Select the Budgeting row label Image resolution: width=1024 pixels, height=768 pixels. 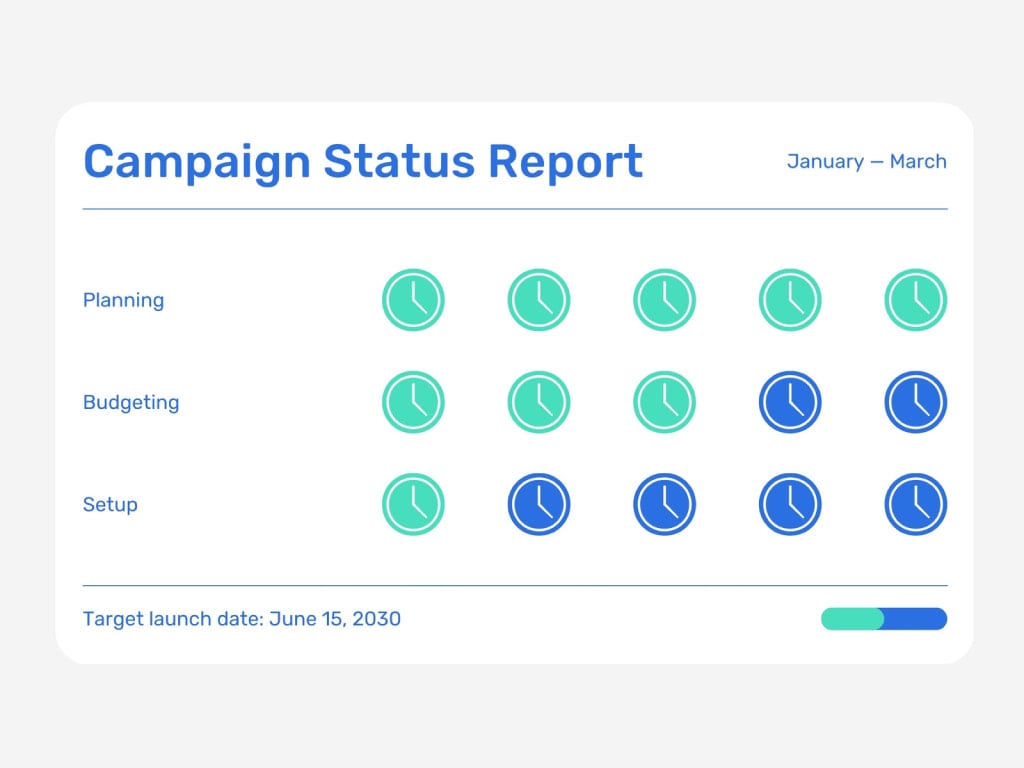click(x=131, y=402)
